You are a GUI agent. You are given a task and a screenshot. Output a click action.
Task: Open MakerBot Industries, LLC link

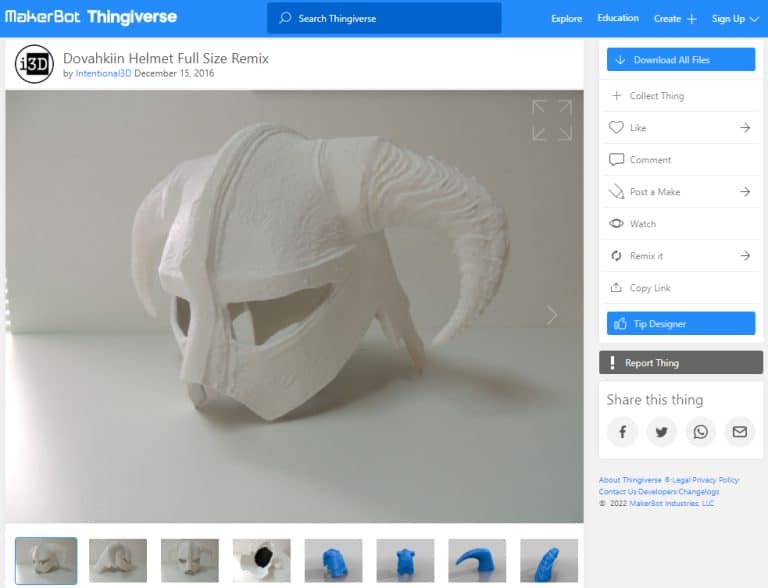pos(672,503)
